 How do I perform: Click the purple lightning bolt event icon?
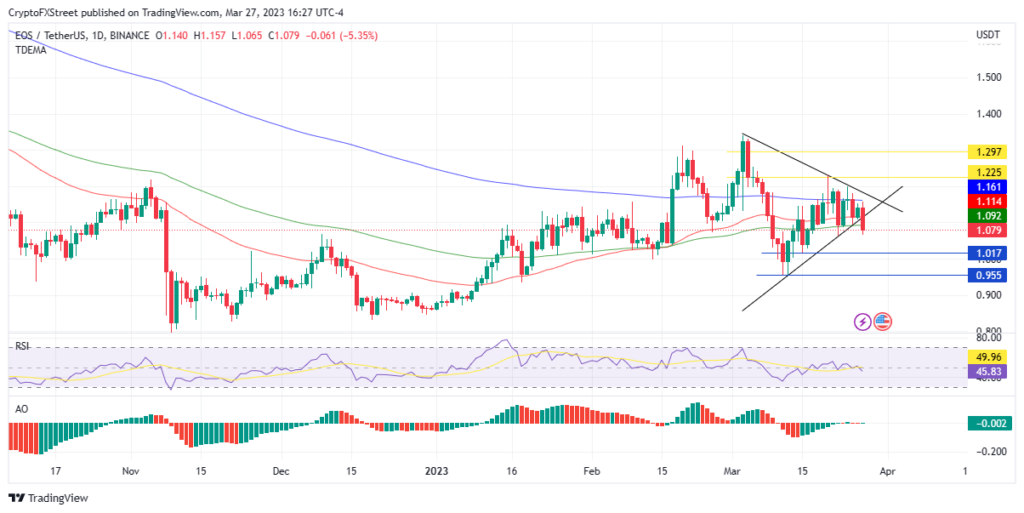(862, 321)
